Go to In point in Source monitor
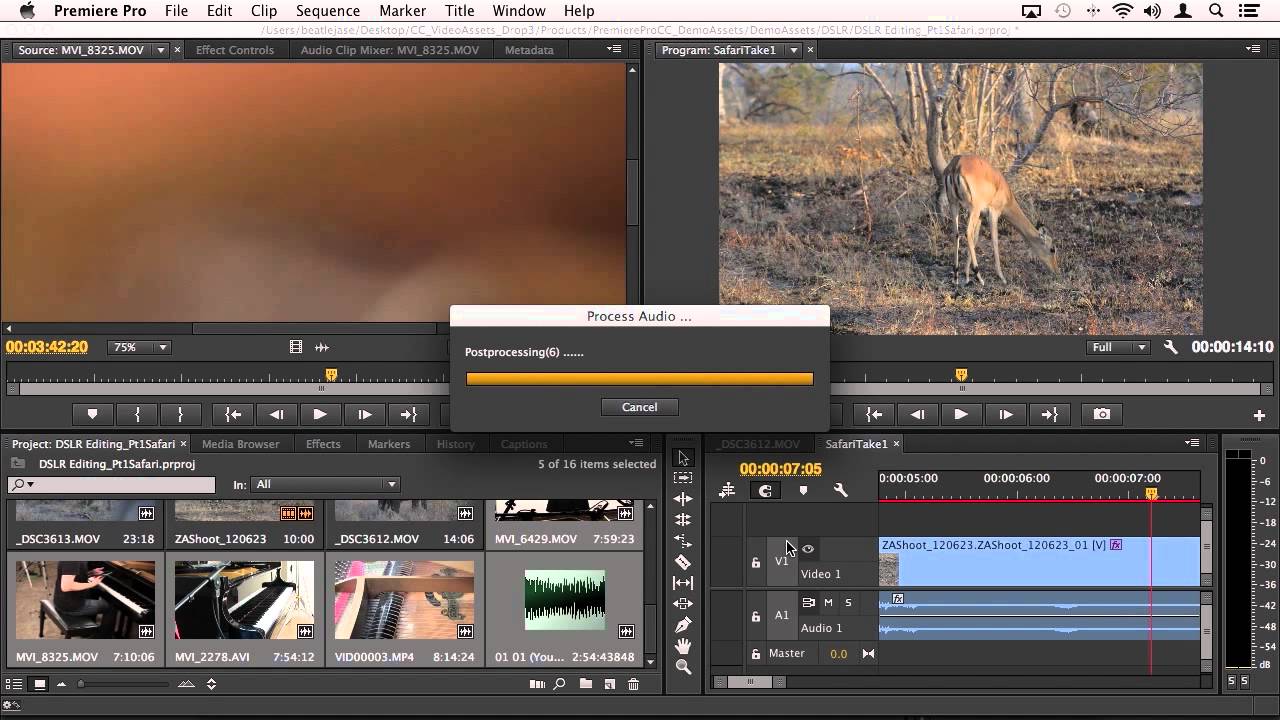Viewport: 1280px width, 720px height. click(233, 414)
